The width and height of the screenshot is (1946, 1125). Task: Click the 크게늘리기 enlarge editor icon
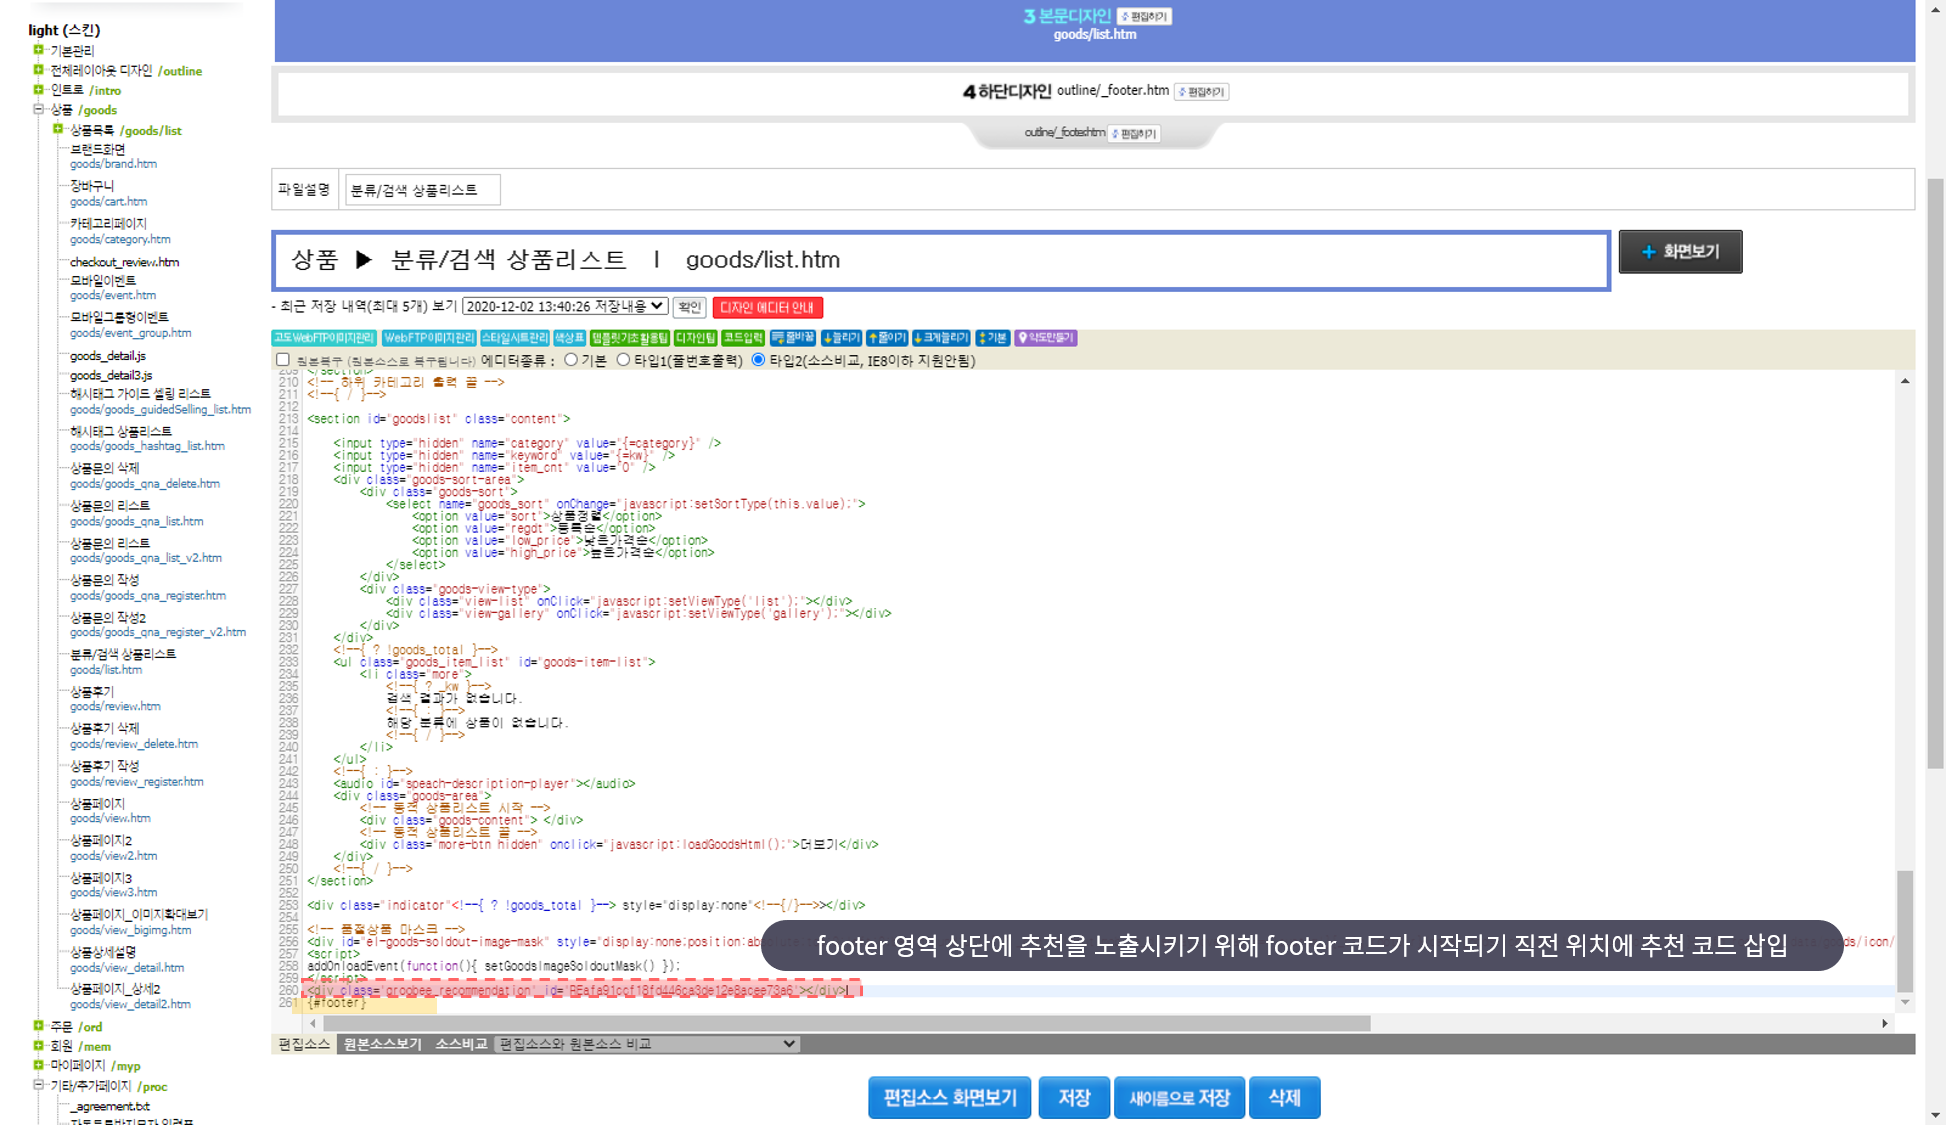(941, 338)
